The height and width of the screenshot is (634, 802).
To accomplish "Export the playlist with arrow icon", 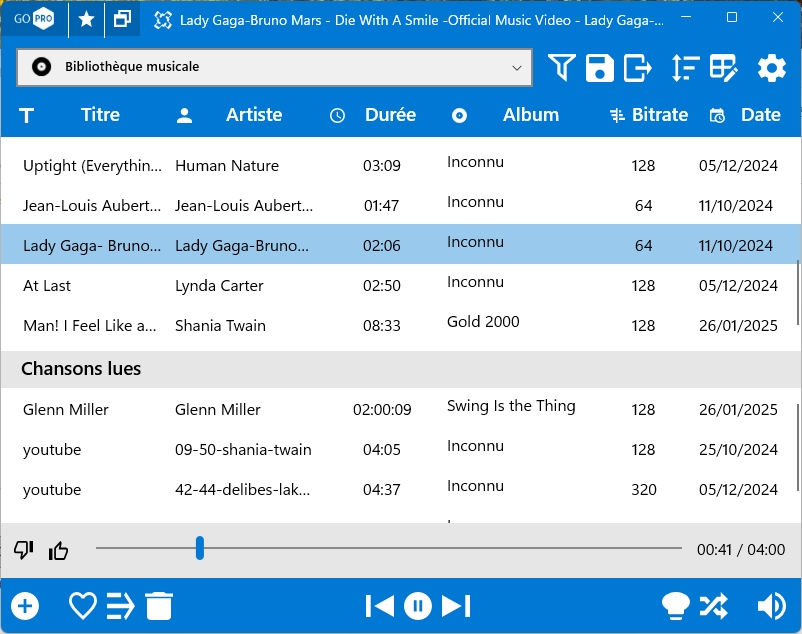I will (x=638, y=67).
